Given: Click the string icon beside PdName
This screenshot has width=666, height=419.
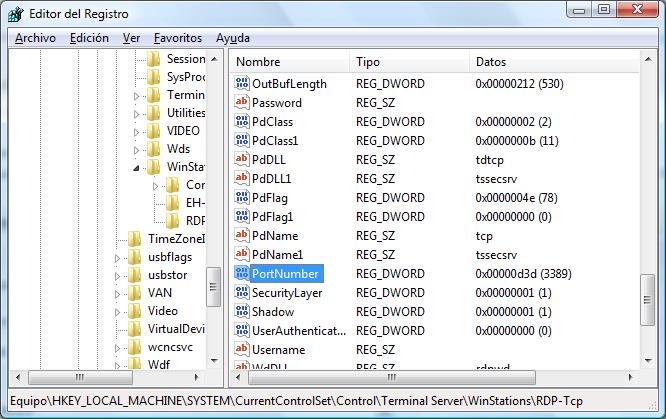Looking at the screenshot, I should (x=242, y=235).
